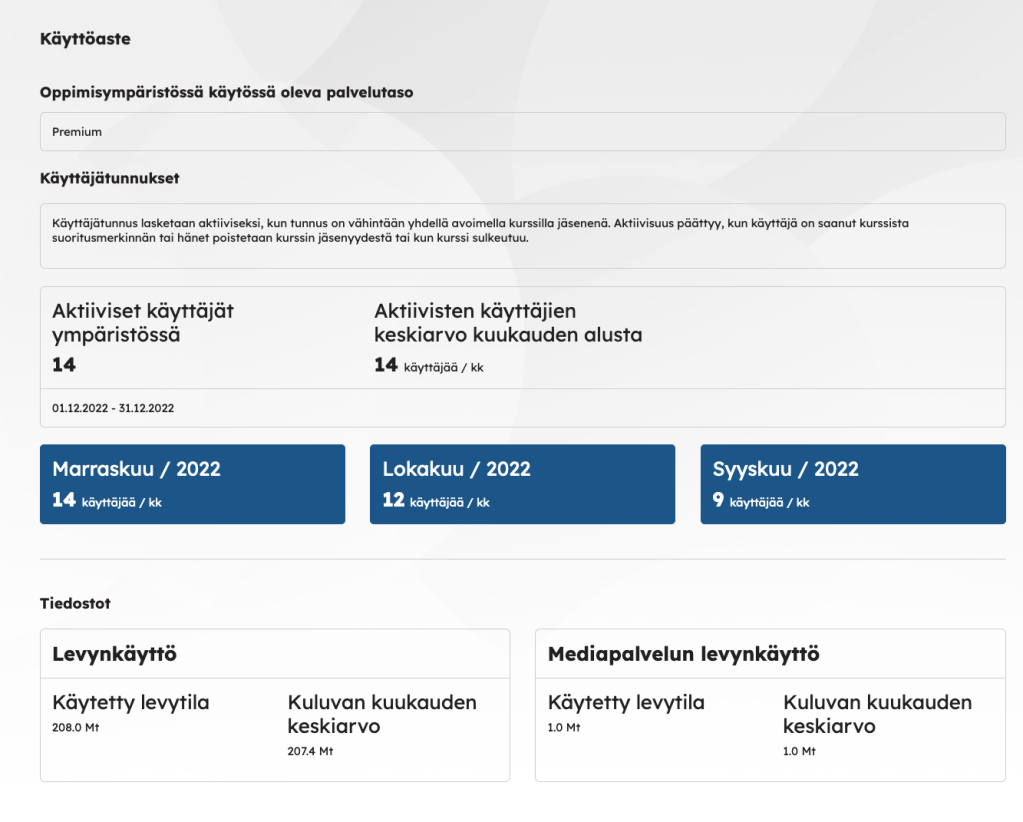1023x822 pixels.
Task: Click the Mediapalvelun levynkäyttö panel title
Action: pyautogui.click(x=683, y=654)
